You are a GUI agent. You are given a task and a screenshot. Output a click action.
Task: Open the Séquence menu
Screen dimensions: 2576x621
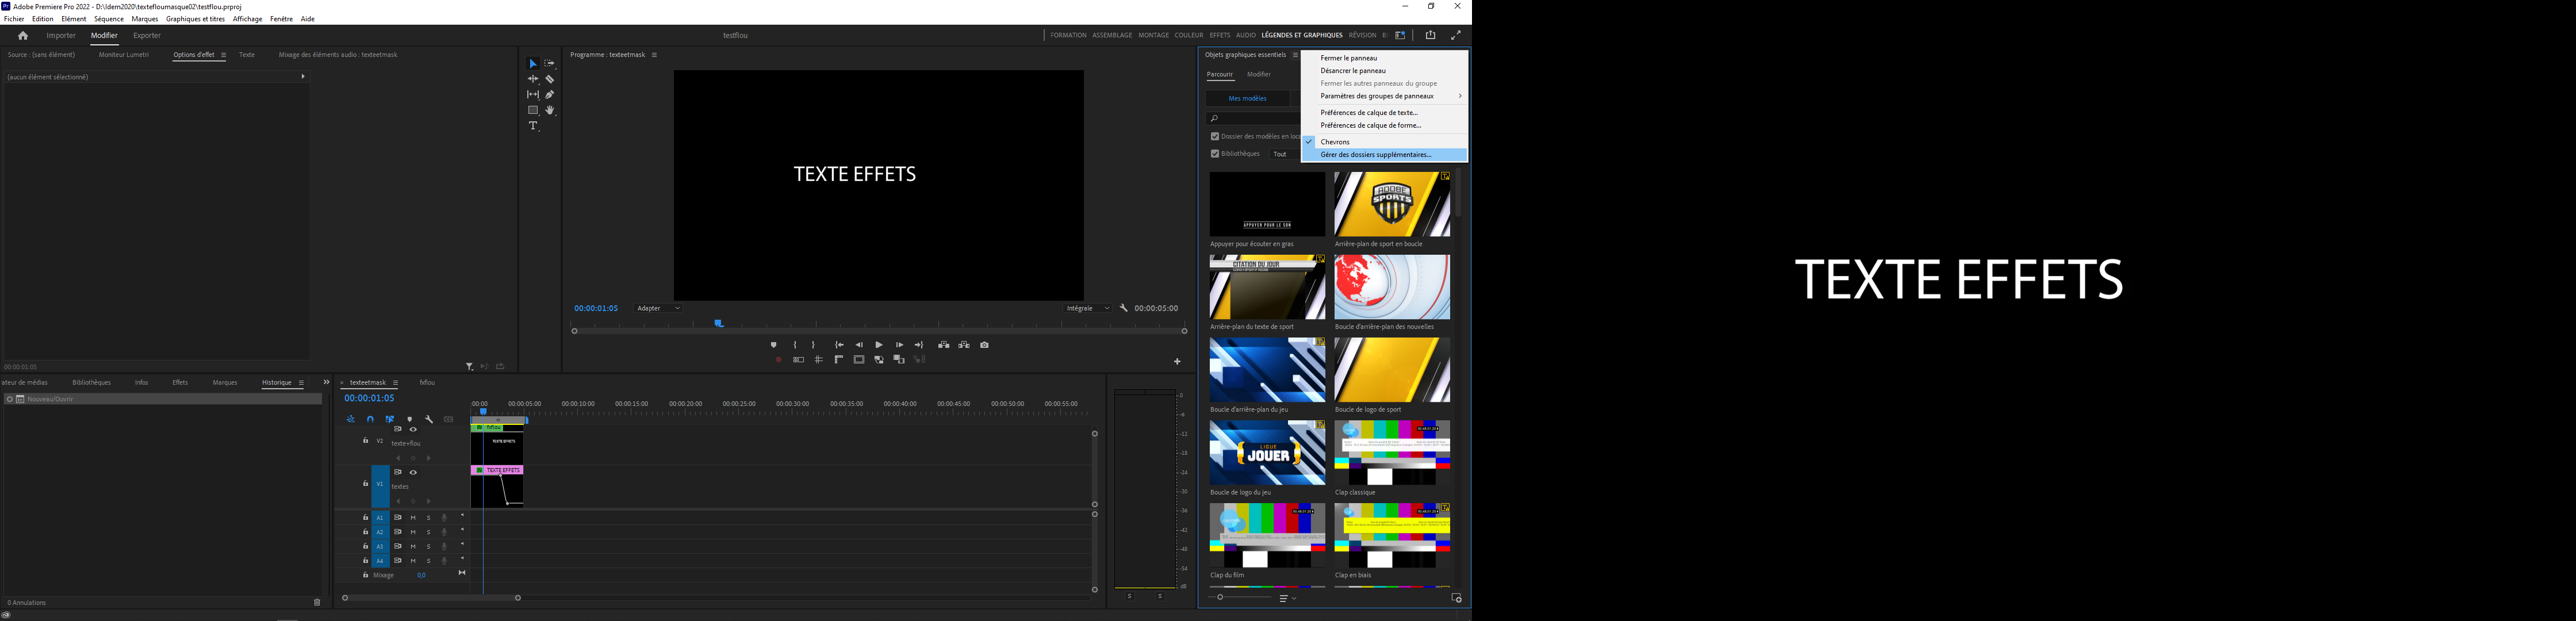tap(109, 19)
